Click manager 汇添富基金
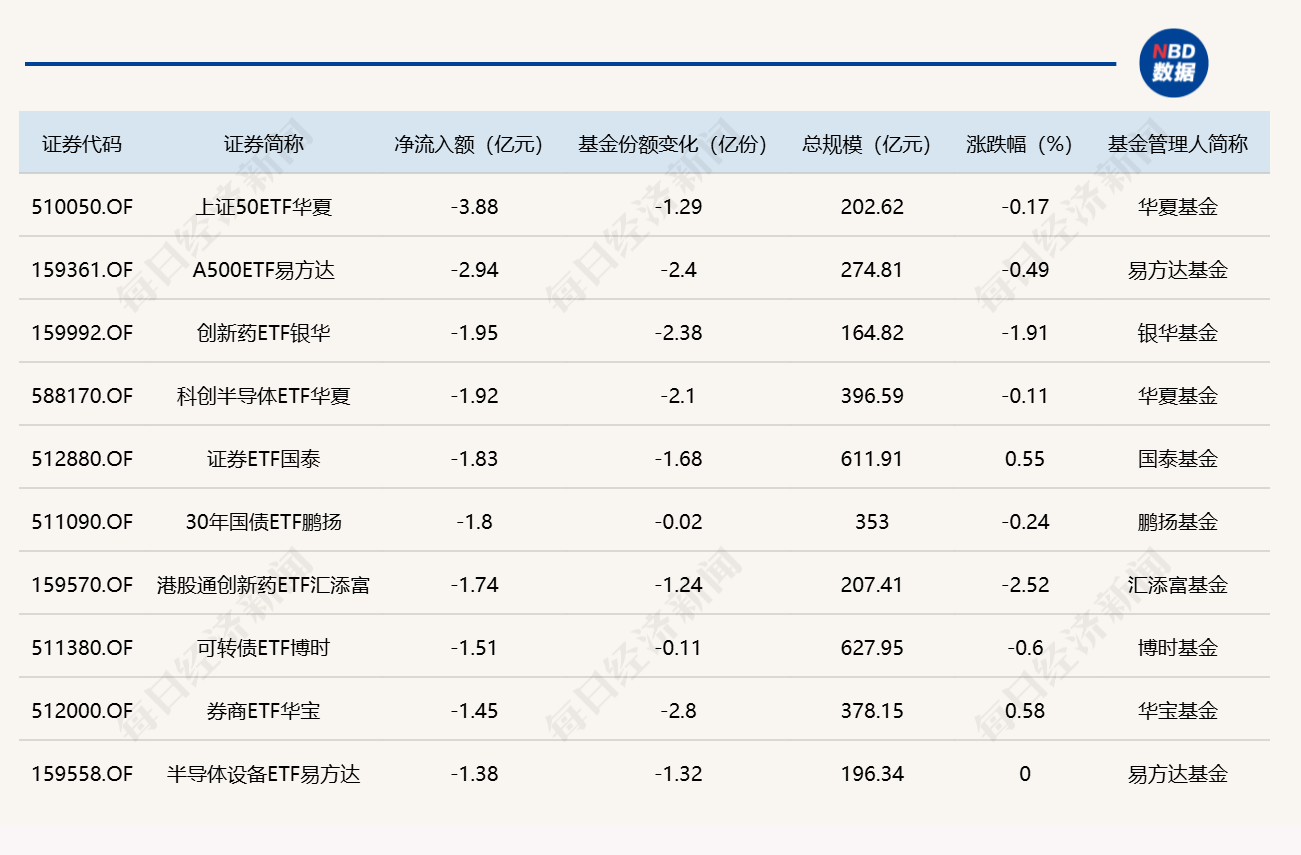1301x855 pixels. (1178, 585)
